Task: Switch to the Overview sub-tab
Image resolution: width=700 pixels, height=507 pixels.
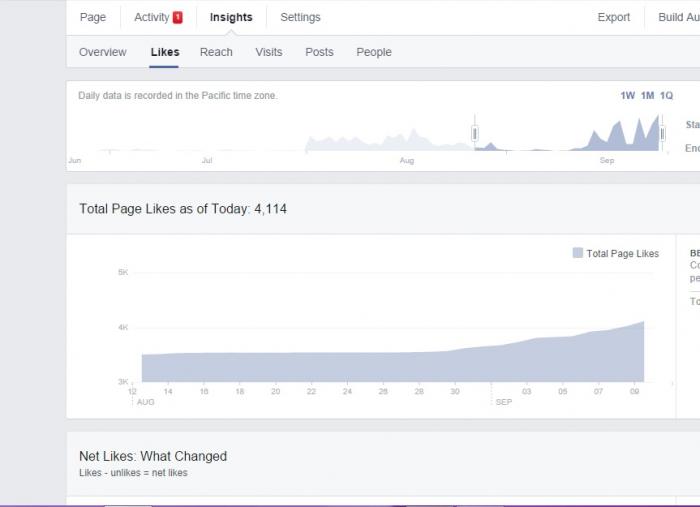Action: (x=103, y=52)
